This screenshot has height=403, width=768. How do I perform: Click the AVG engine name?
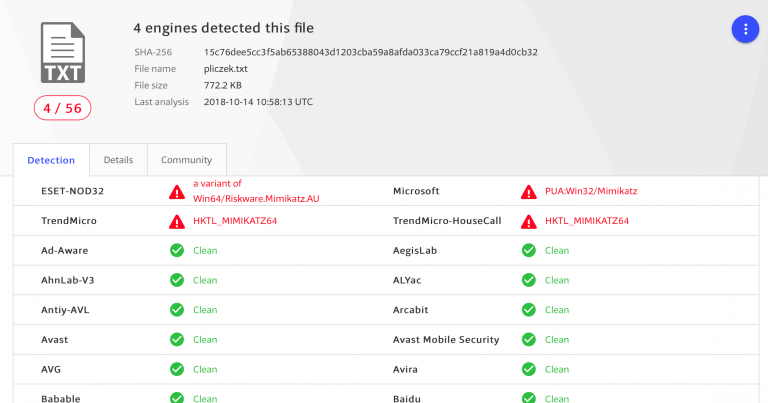[x=51, y=369]
